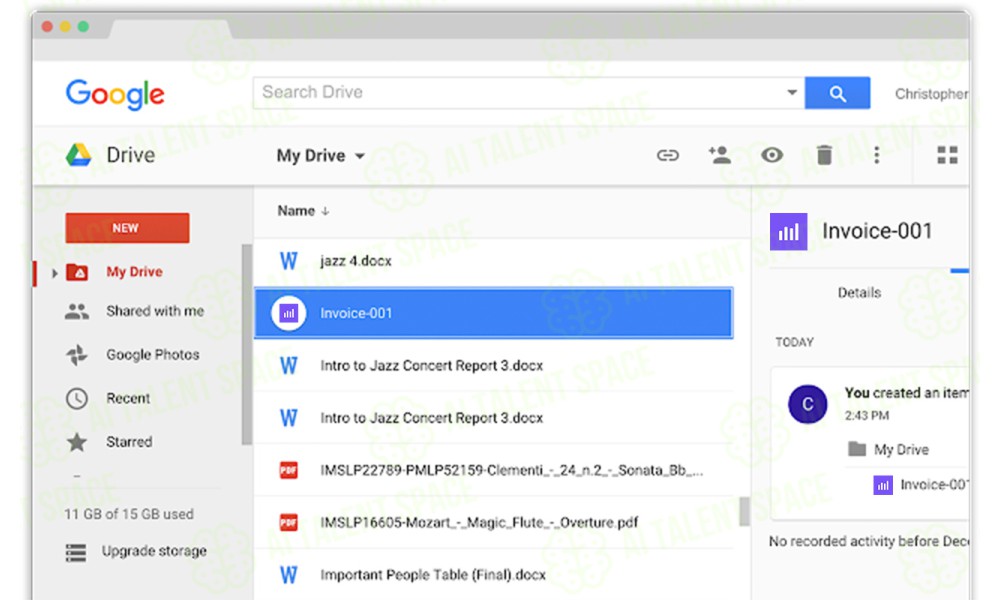Click the Shared with me people icon
The width and height of the screenshot is (1000, 600).
77,311
